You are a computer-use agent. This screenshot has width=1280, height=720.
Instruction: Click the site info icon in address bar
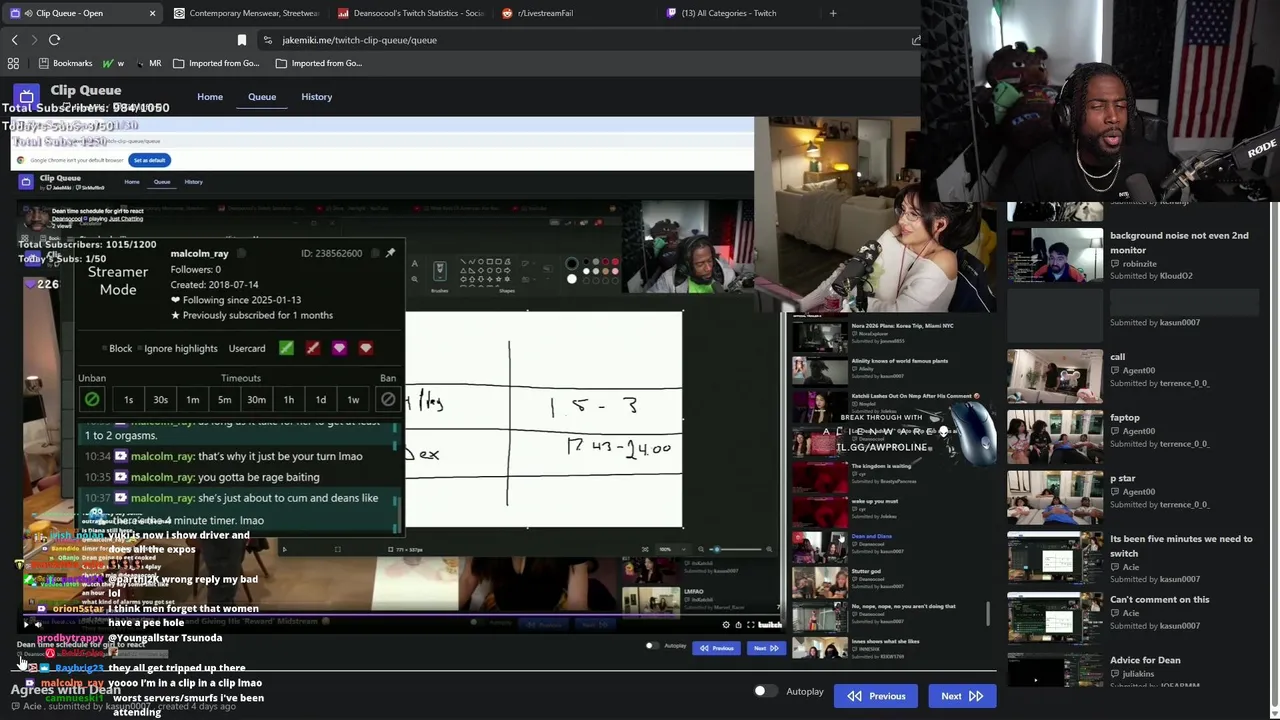coord(267,40)
